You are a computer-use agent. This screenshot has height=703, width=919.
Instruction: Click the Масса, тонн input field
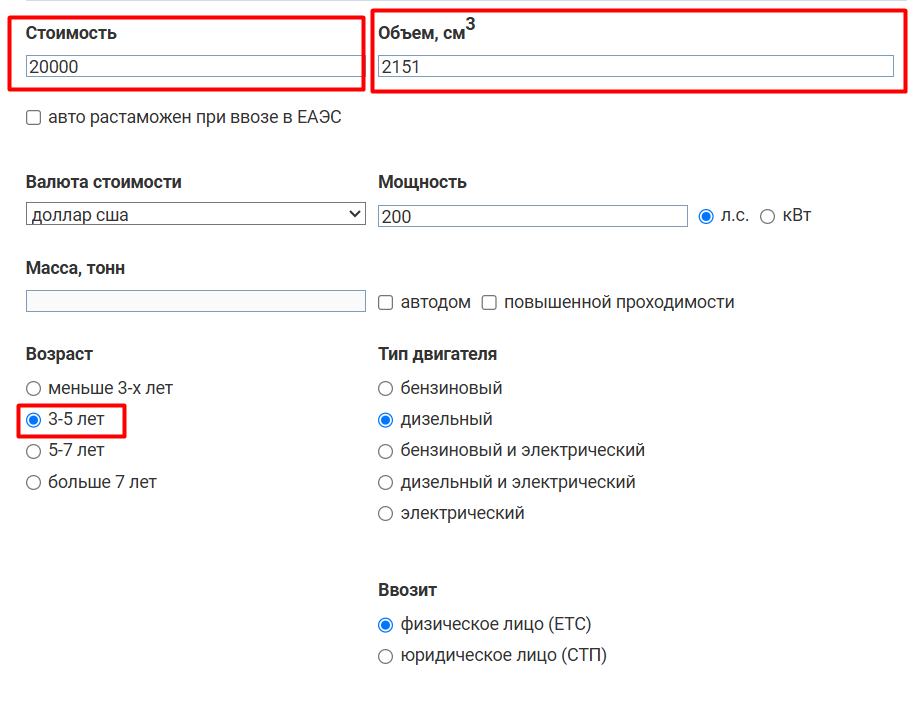pos(196,301)
